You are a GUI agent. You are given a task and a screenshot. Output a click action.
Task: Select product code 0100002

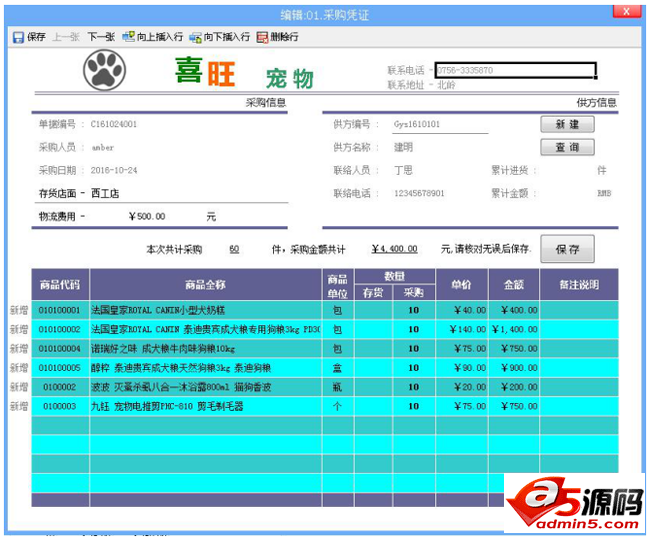tap(59, 387)
